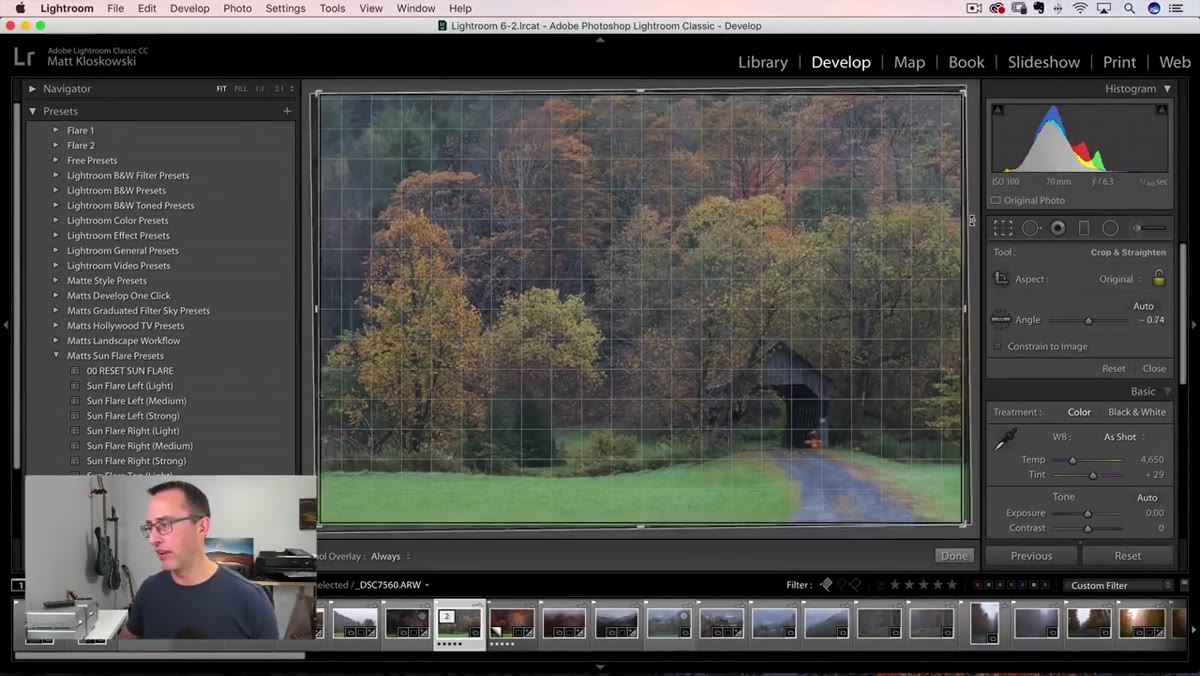Open the Aspect Original dropdown
This screenshot has height=676, width=1200.
click(1121, 279)
